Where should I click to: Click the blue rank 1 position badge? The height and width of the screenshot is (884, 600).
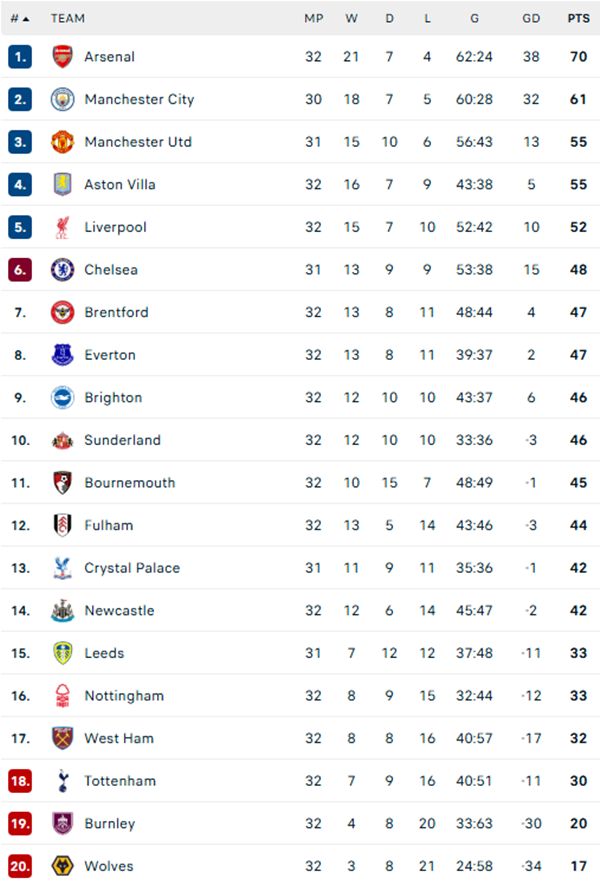20,57
